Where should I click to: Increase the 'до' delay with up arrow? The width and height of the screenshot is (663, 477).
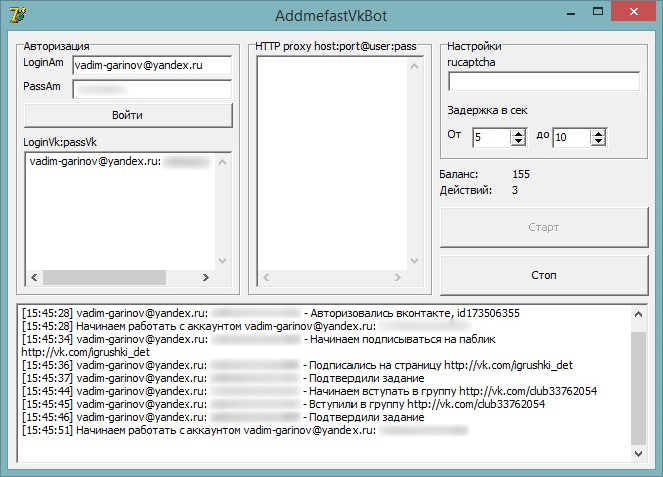(598, 133)
